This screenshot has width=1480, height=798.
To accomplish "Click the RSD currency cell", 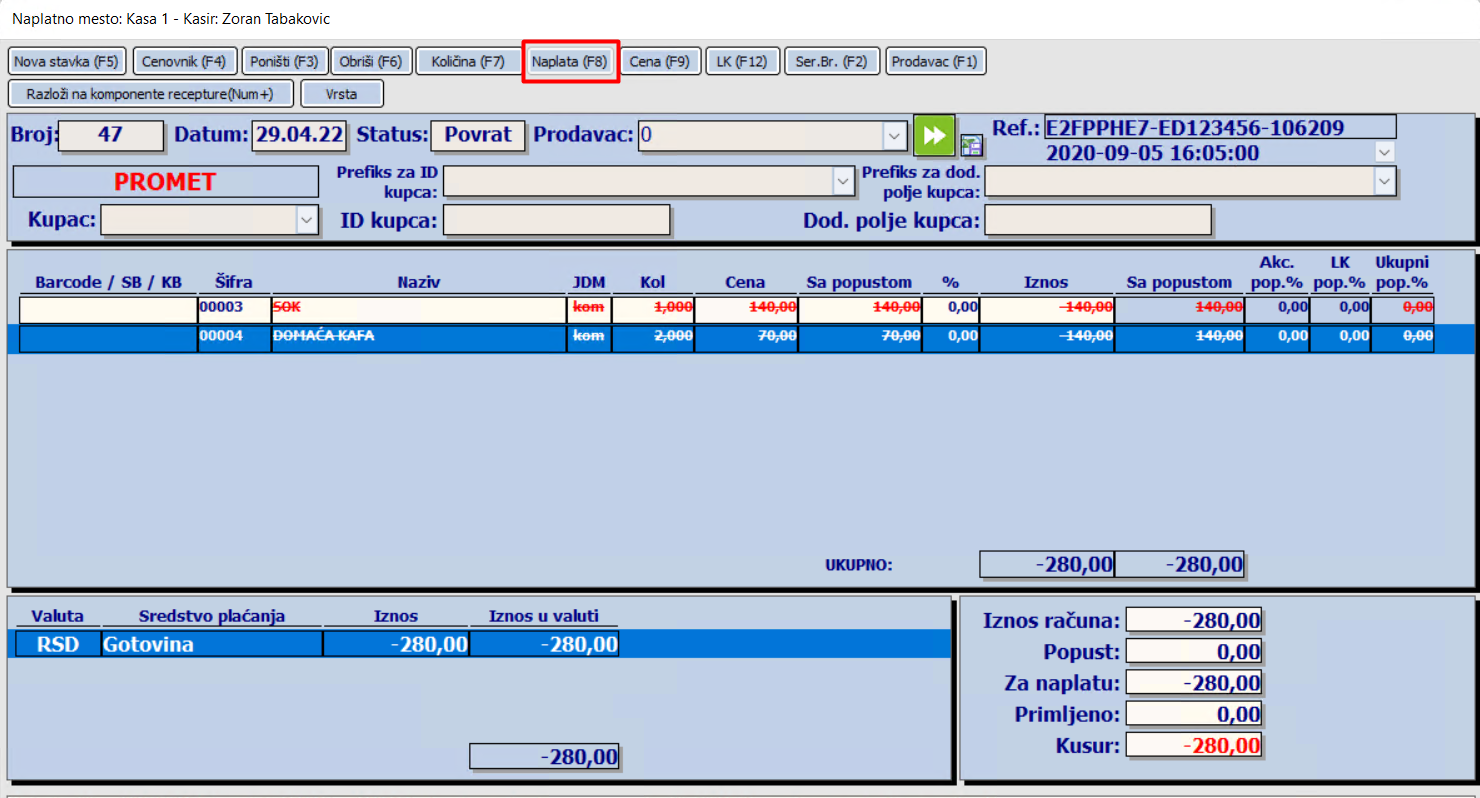I will click(58, 645).
